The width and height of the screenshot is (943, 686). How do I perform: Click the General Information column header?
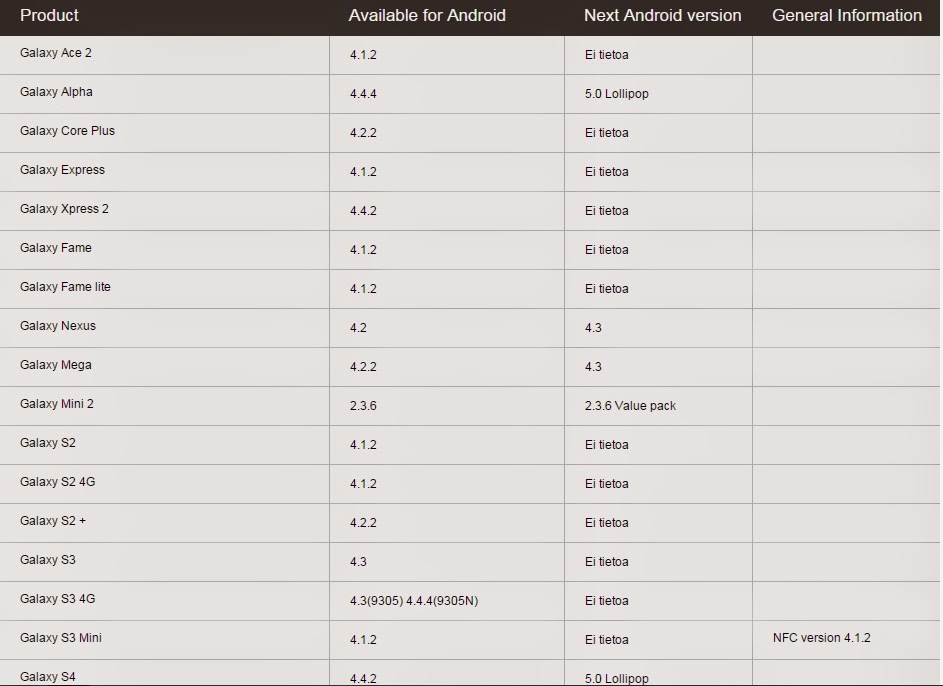tap(847, 15)
